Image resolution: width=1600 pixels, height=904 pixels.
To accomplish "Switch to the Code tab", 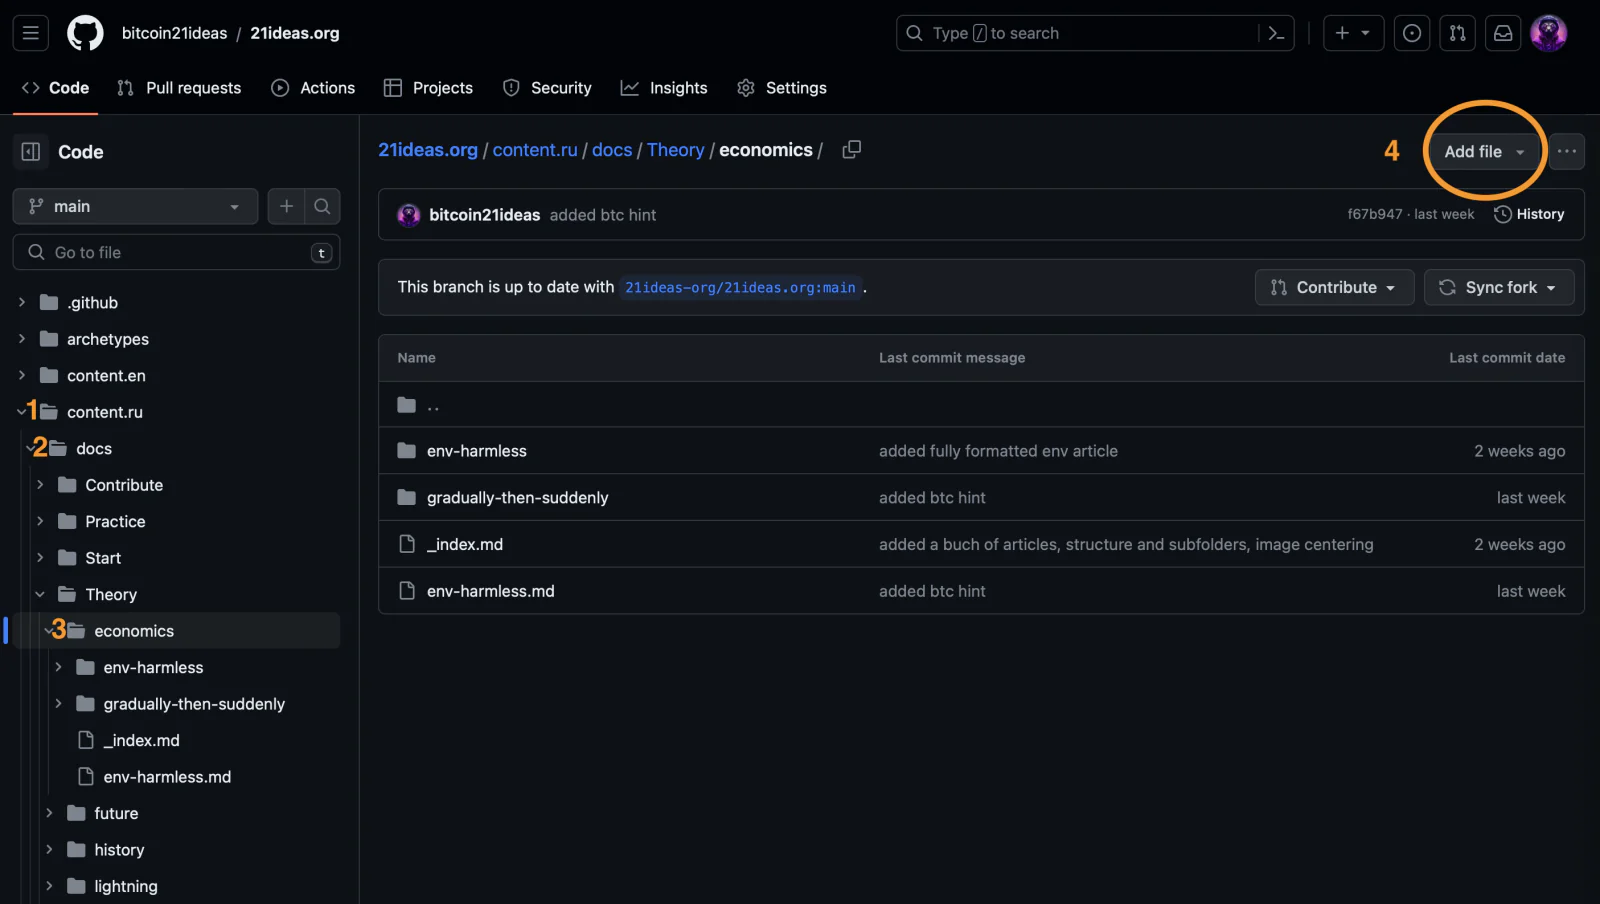I will (56, 88).
